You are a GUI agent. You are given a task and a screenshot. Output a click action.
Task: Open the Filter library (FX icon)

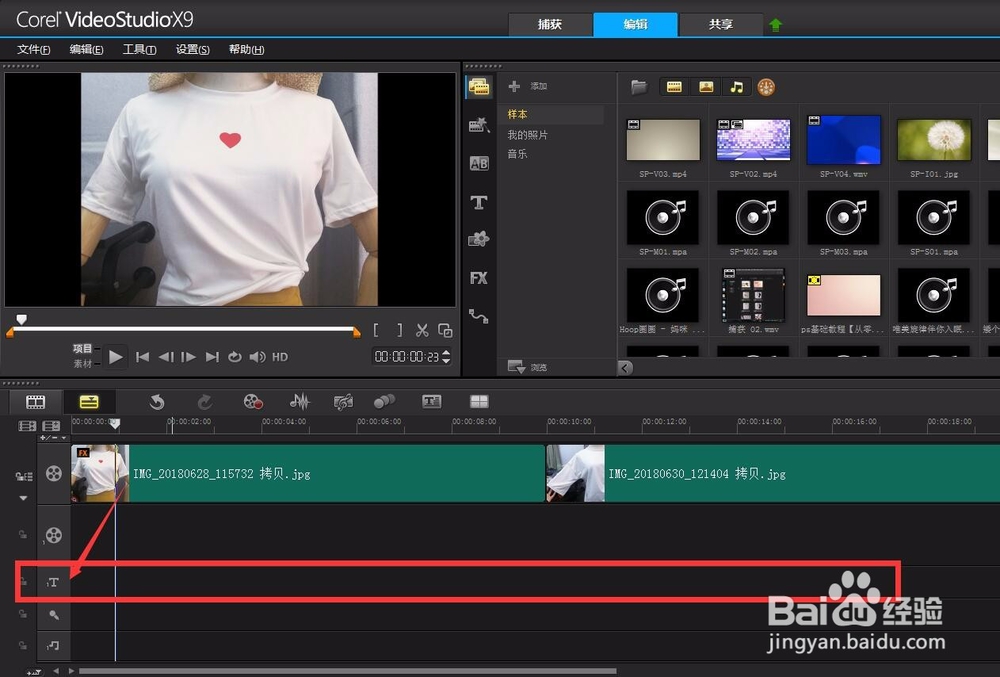click(x=478, y=278)
